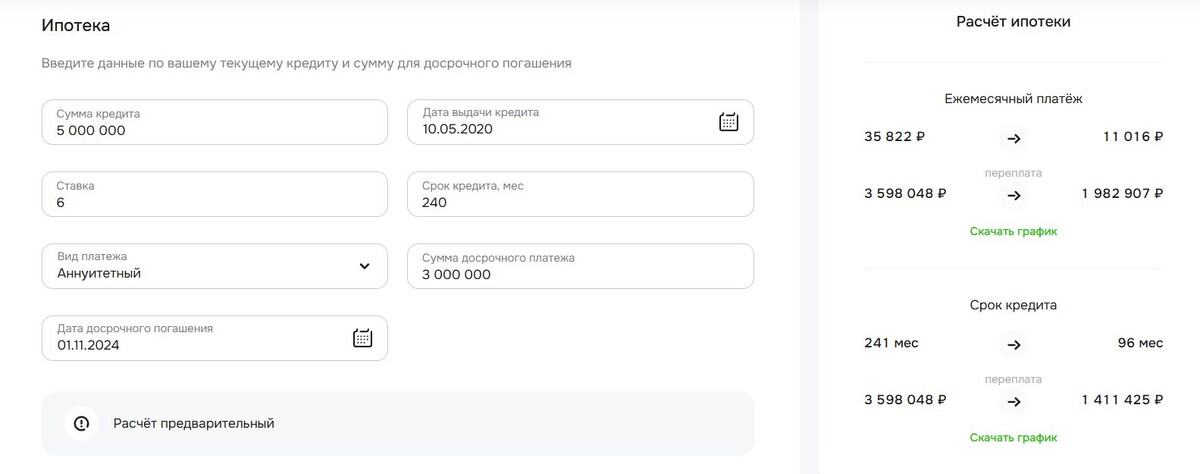Open calendar for Дата выдачи кредита
The width and height of the screenshot is (1200, 474).
729,122
